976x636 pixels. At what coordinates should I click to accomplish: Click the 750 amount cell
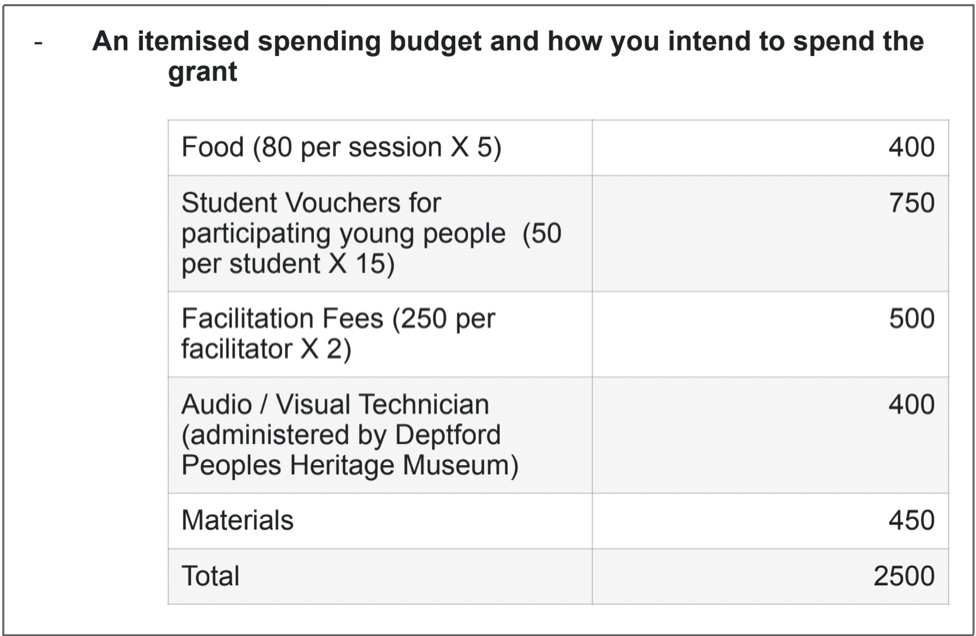point(771,233)
